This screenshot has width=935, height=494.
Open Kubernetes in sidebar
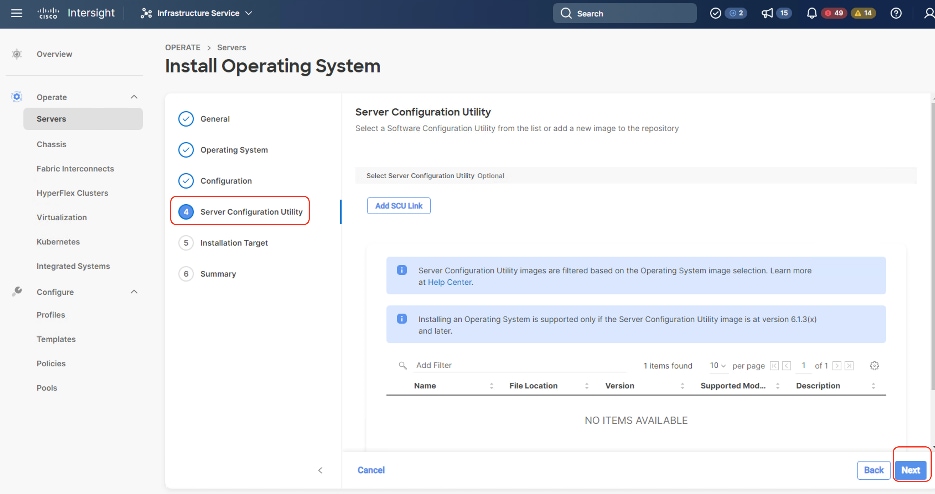[x=58, y=242]
